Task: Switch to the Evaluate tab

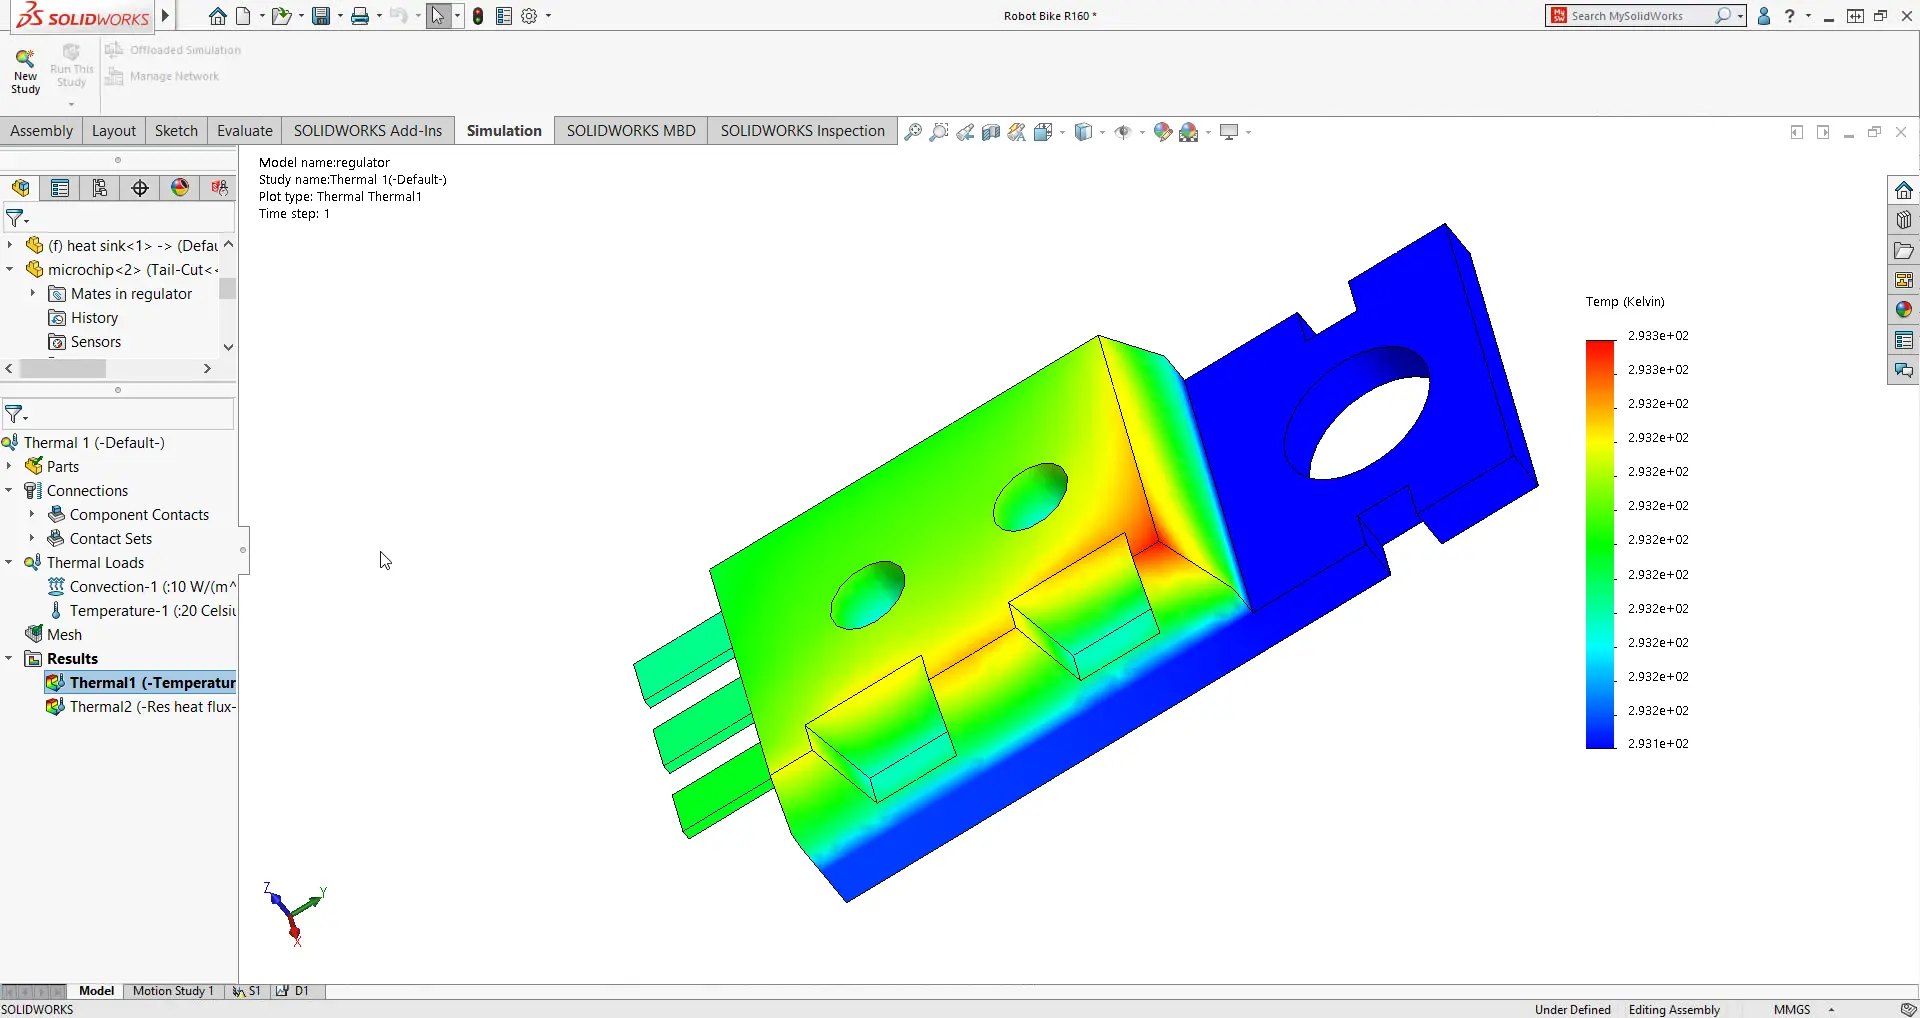Action: [x=245, y=131]
